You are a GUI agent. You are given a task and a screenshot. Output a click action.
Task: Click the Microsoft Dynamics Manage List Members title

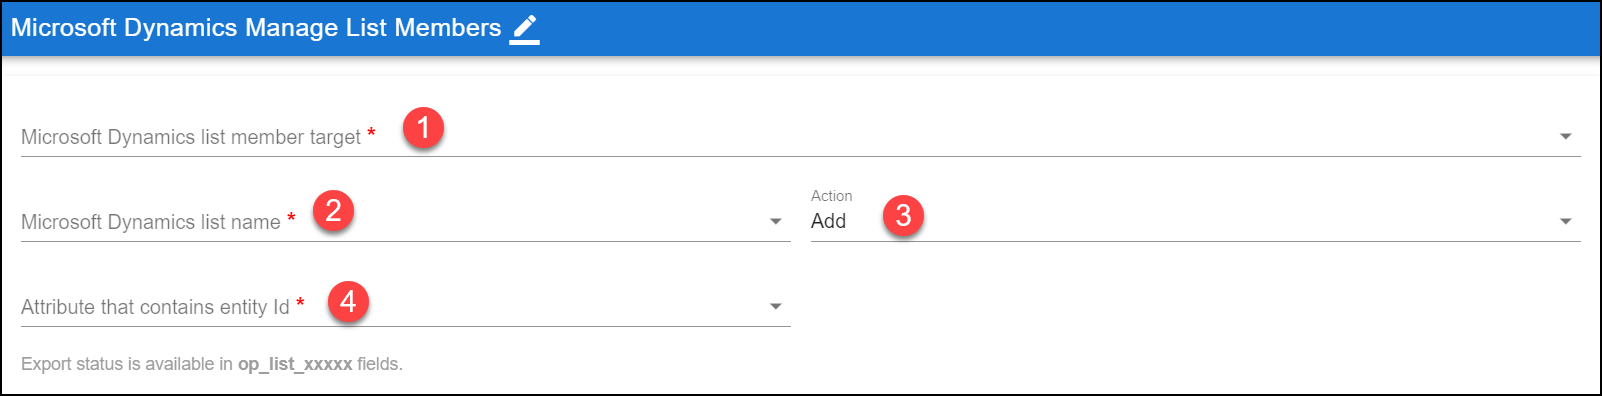256,28
